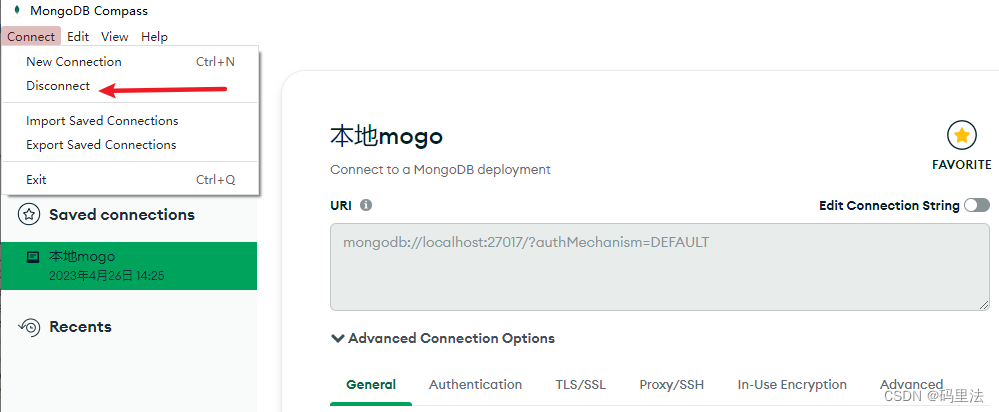Click the Recents clock icon

tap(30, 327)
